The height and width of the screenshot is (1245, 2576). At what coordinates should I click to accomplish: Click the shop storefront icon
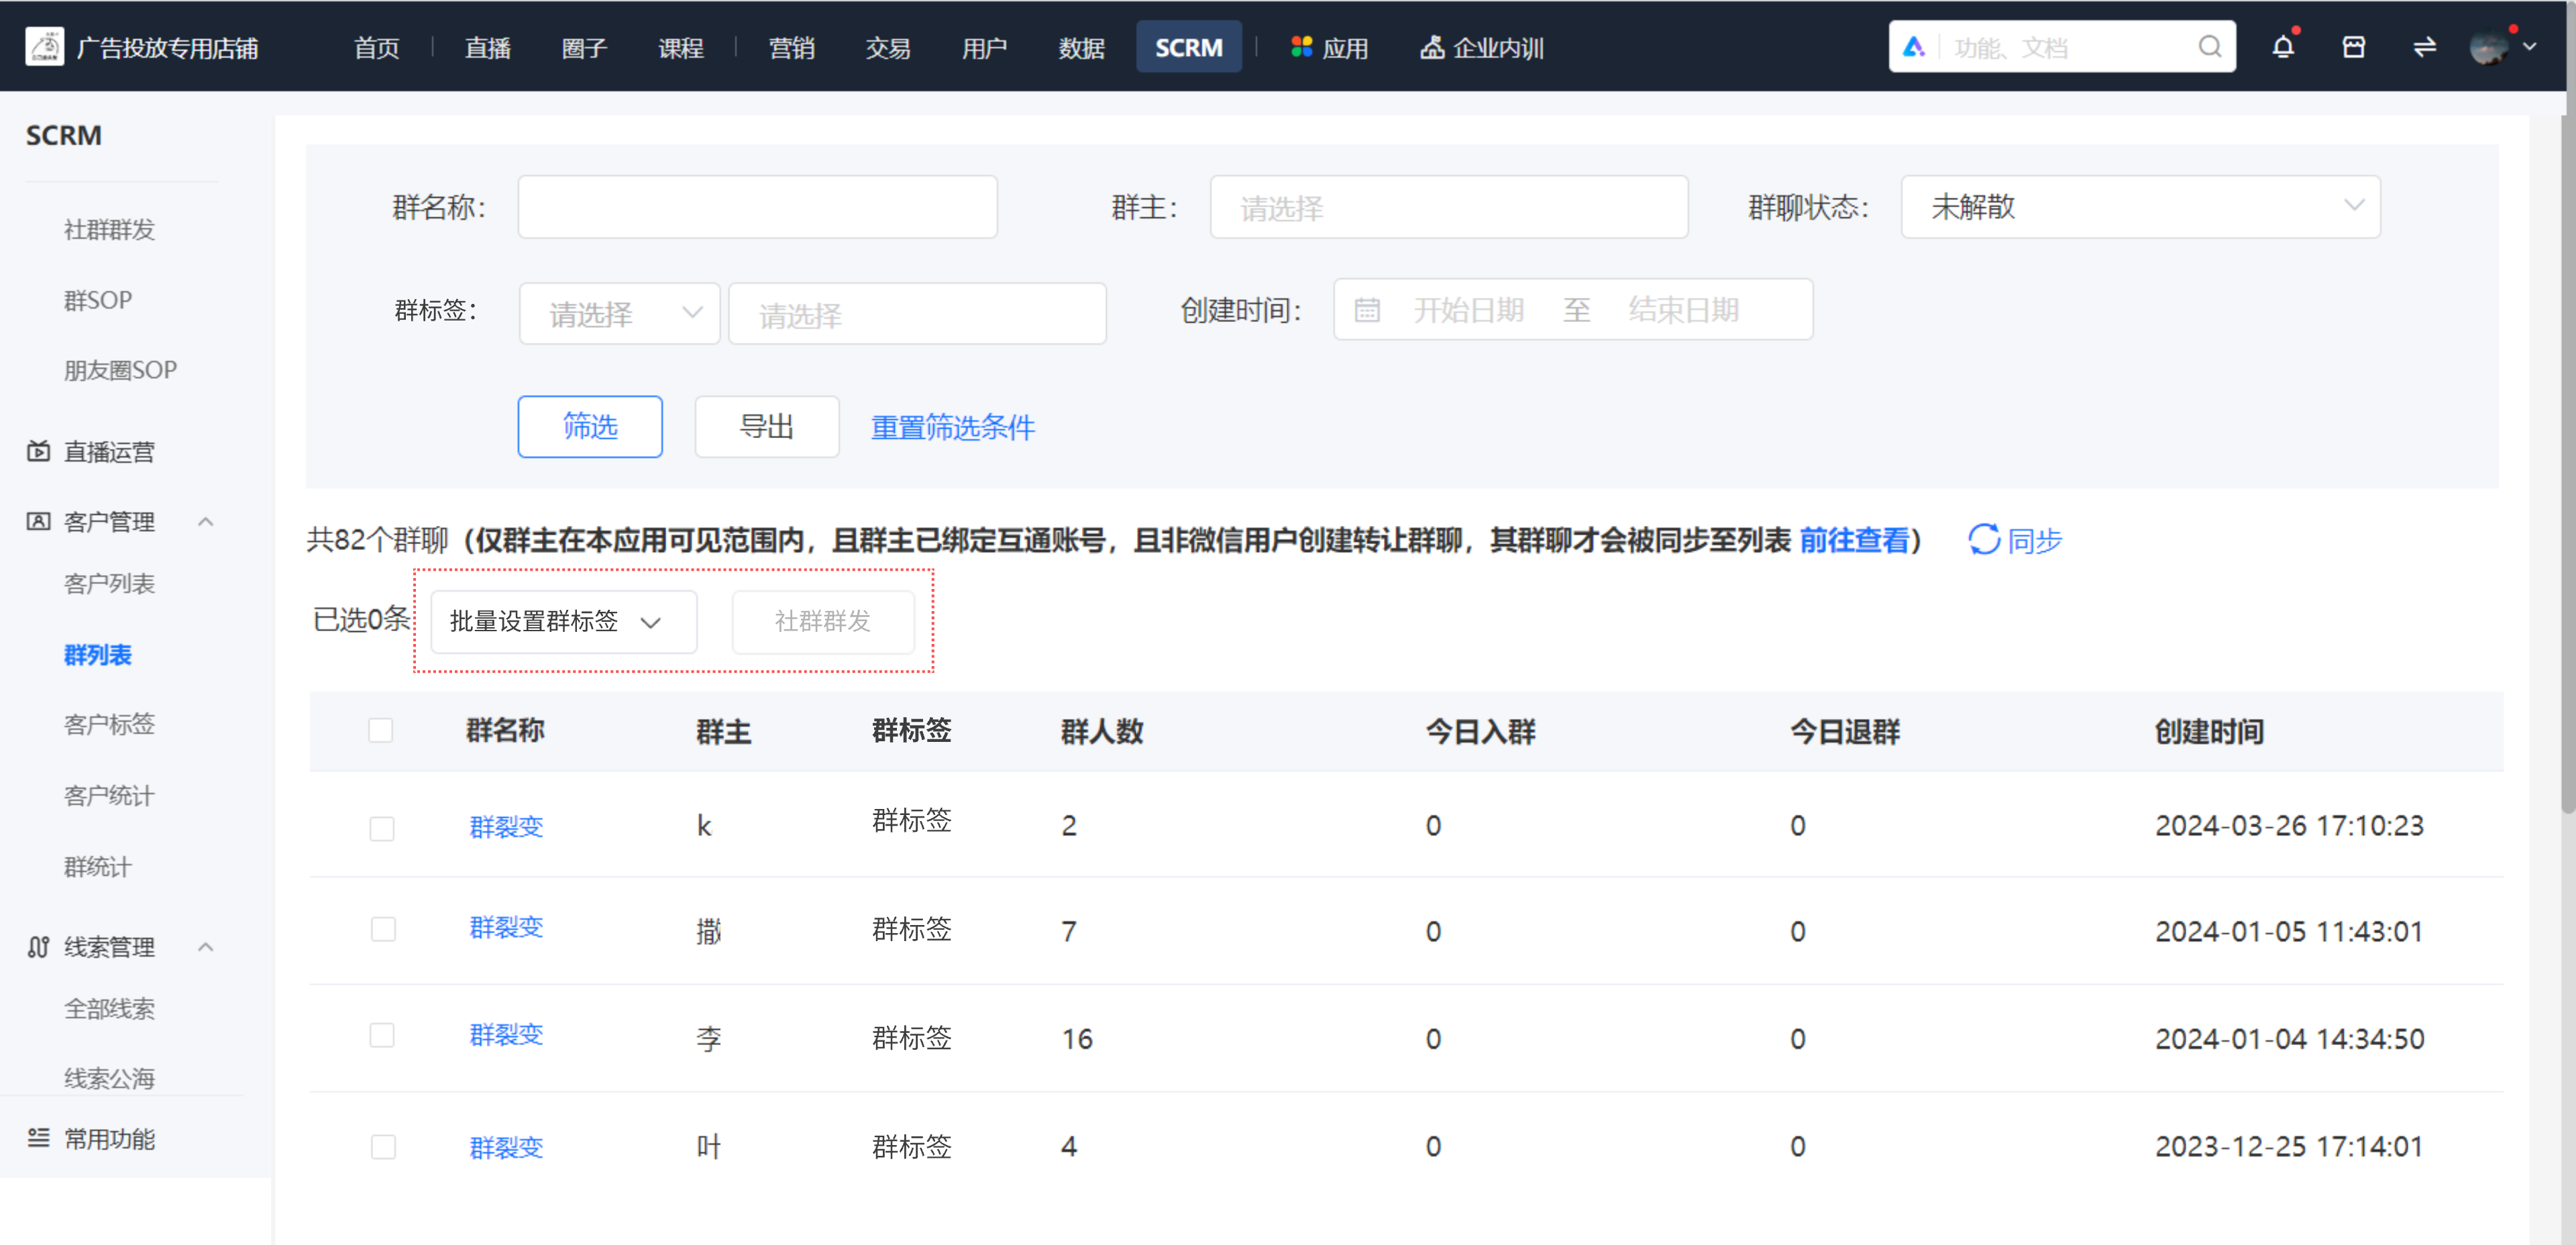[2354, 47]
